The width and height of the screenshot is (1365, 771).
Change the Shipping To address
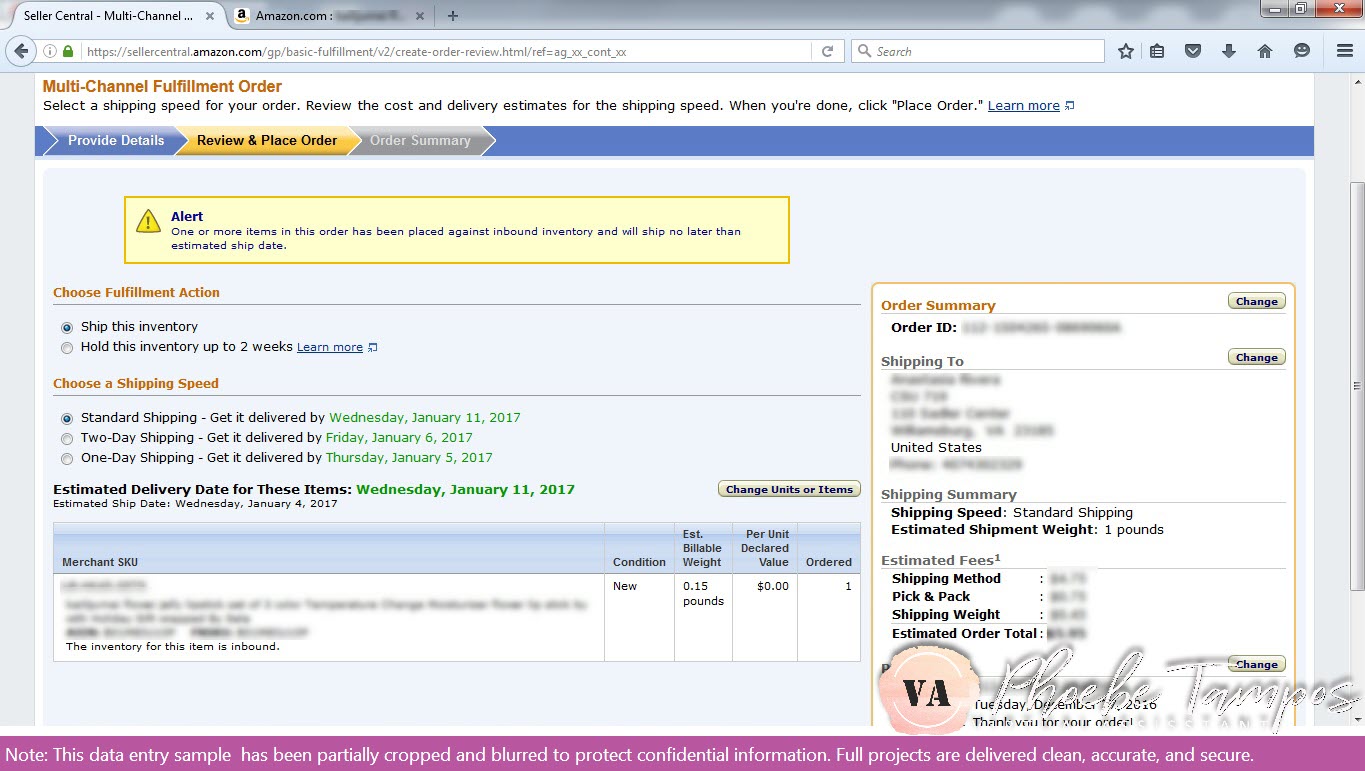coord(1256,356)
